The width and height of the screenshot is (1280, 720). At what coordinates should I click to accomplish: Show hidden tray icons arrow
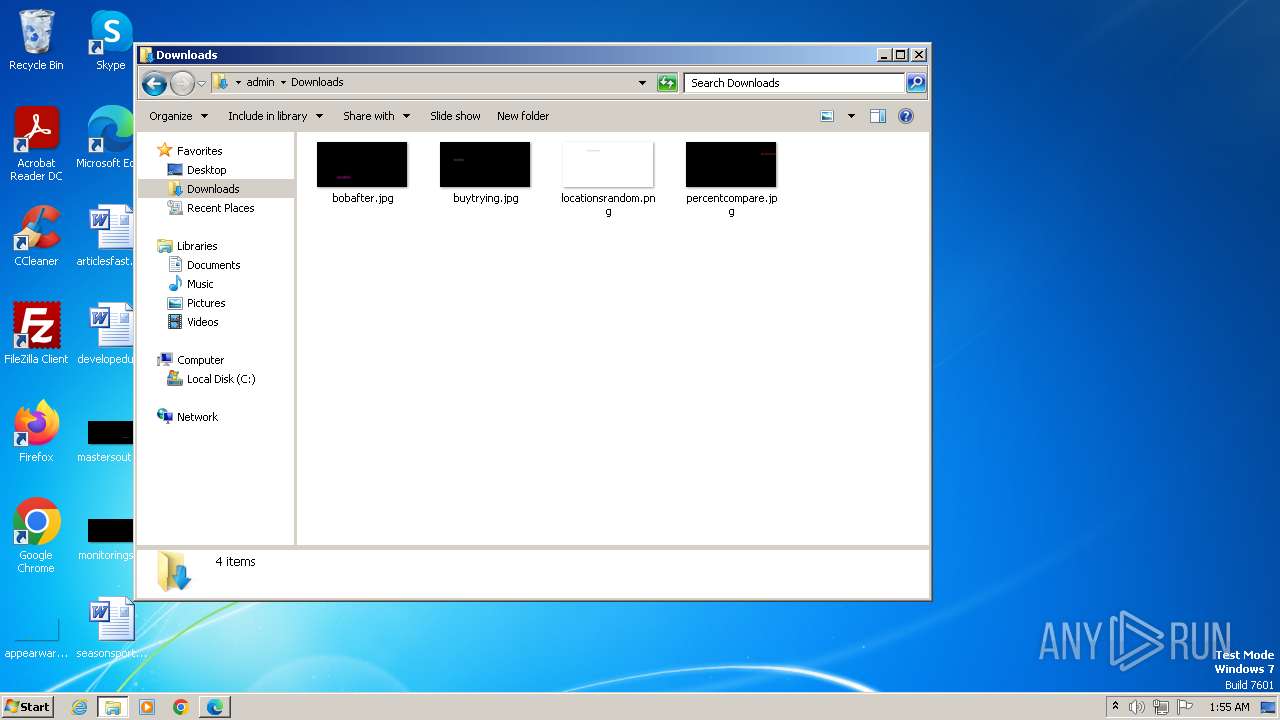[x=1115, y=707]
